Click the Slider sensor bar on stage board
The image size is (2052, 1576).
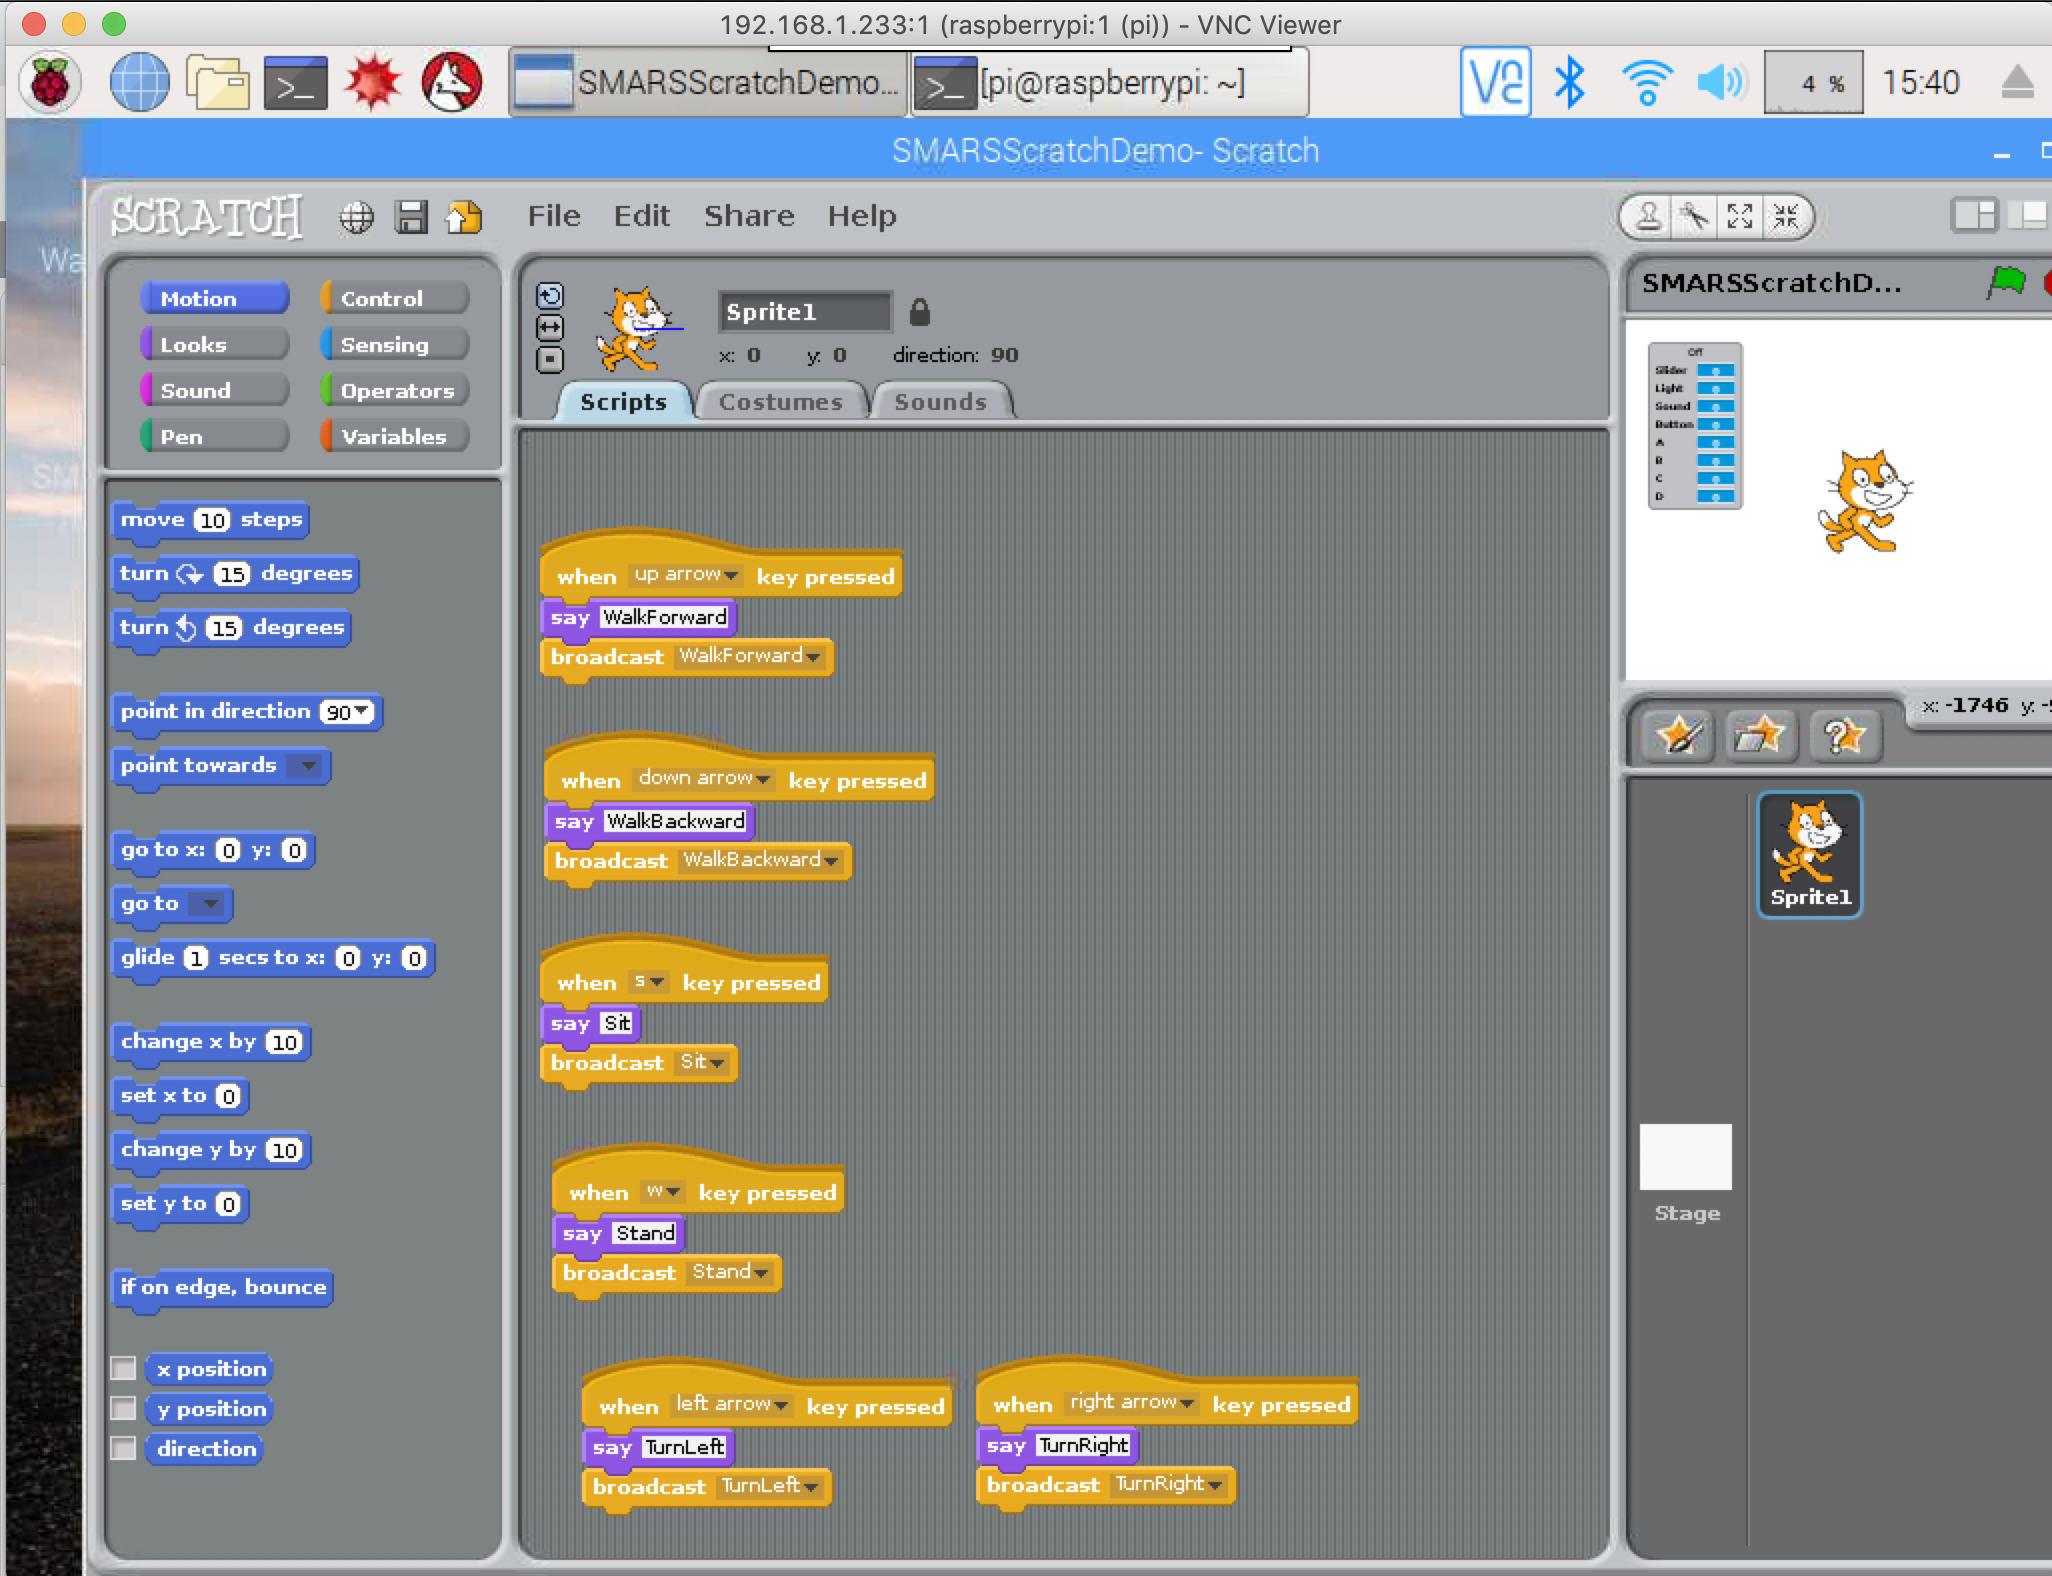tap(1715, 370)
